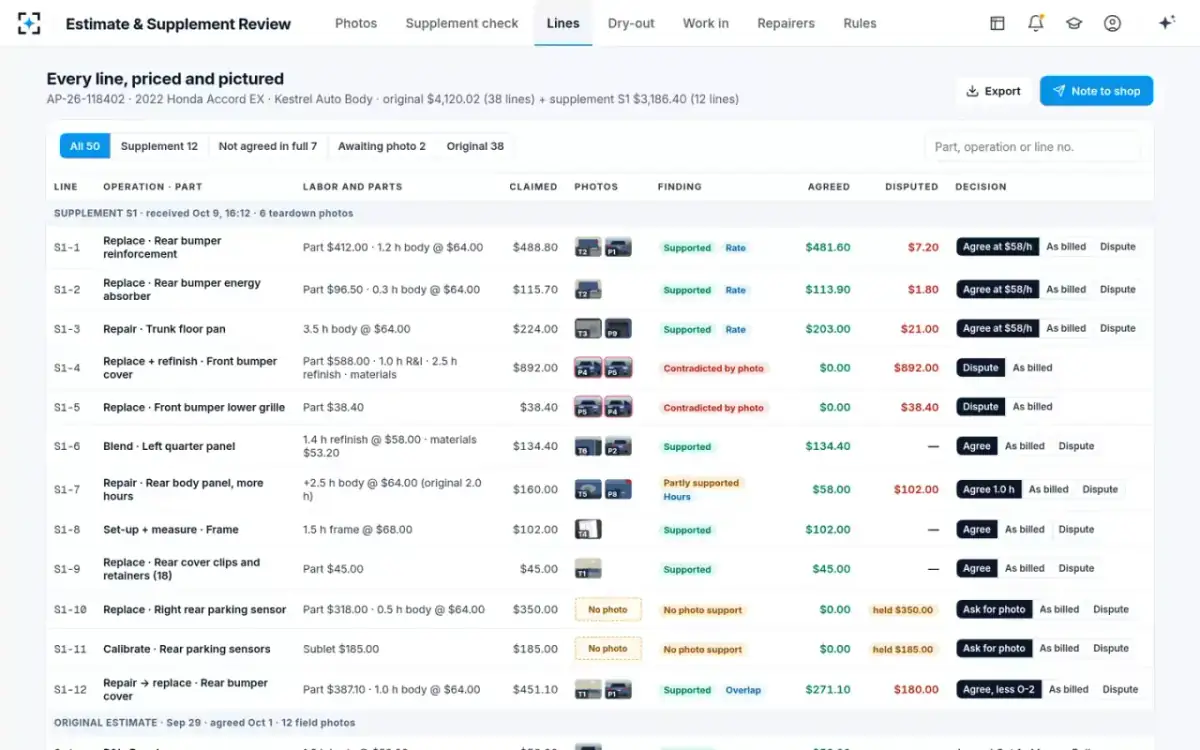Open flagged photo P4 on line S1-4
The height and width of the screenshot is (750, 1200).
tap(588, 368)
